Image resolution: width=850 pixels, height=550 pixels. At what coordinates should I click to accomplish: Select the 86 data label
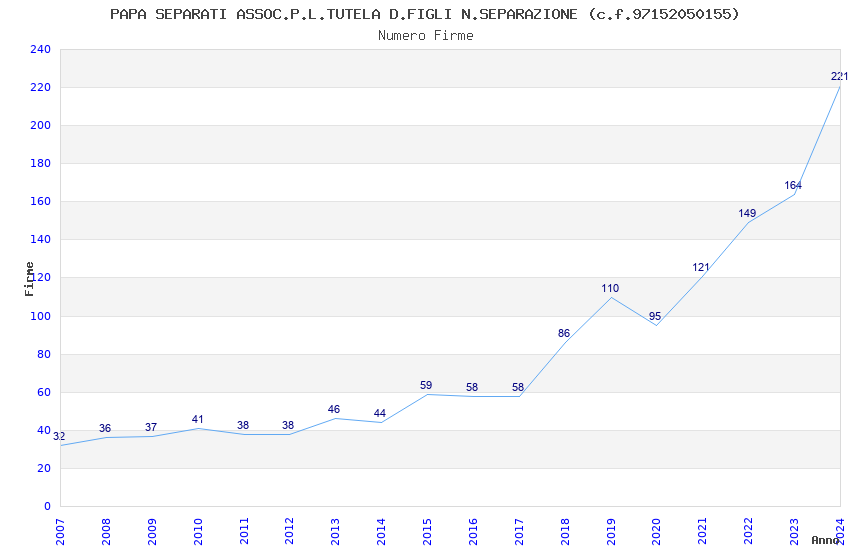(x=564, y=333)
